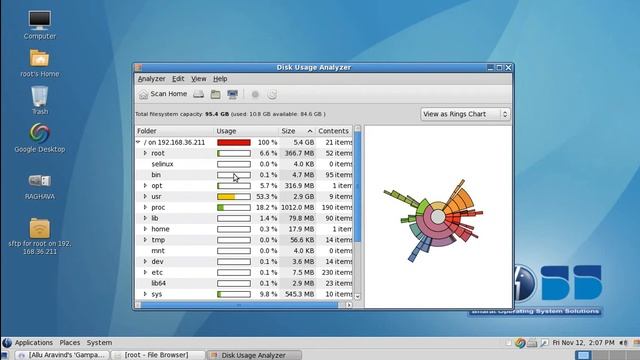Viewport: 640px width, 360px height.
Task: Expand the usr folder row
Action: pyautogui.click(x=145, y=196)
